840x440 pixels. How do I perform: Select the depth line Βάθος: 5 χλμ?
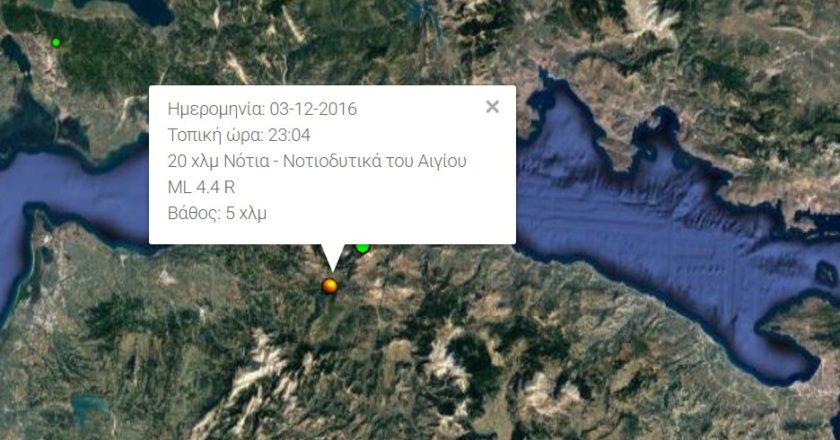(217, 213)
